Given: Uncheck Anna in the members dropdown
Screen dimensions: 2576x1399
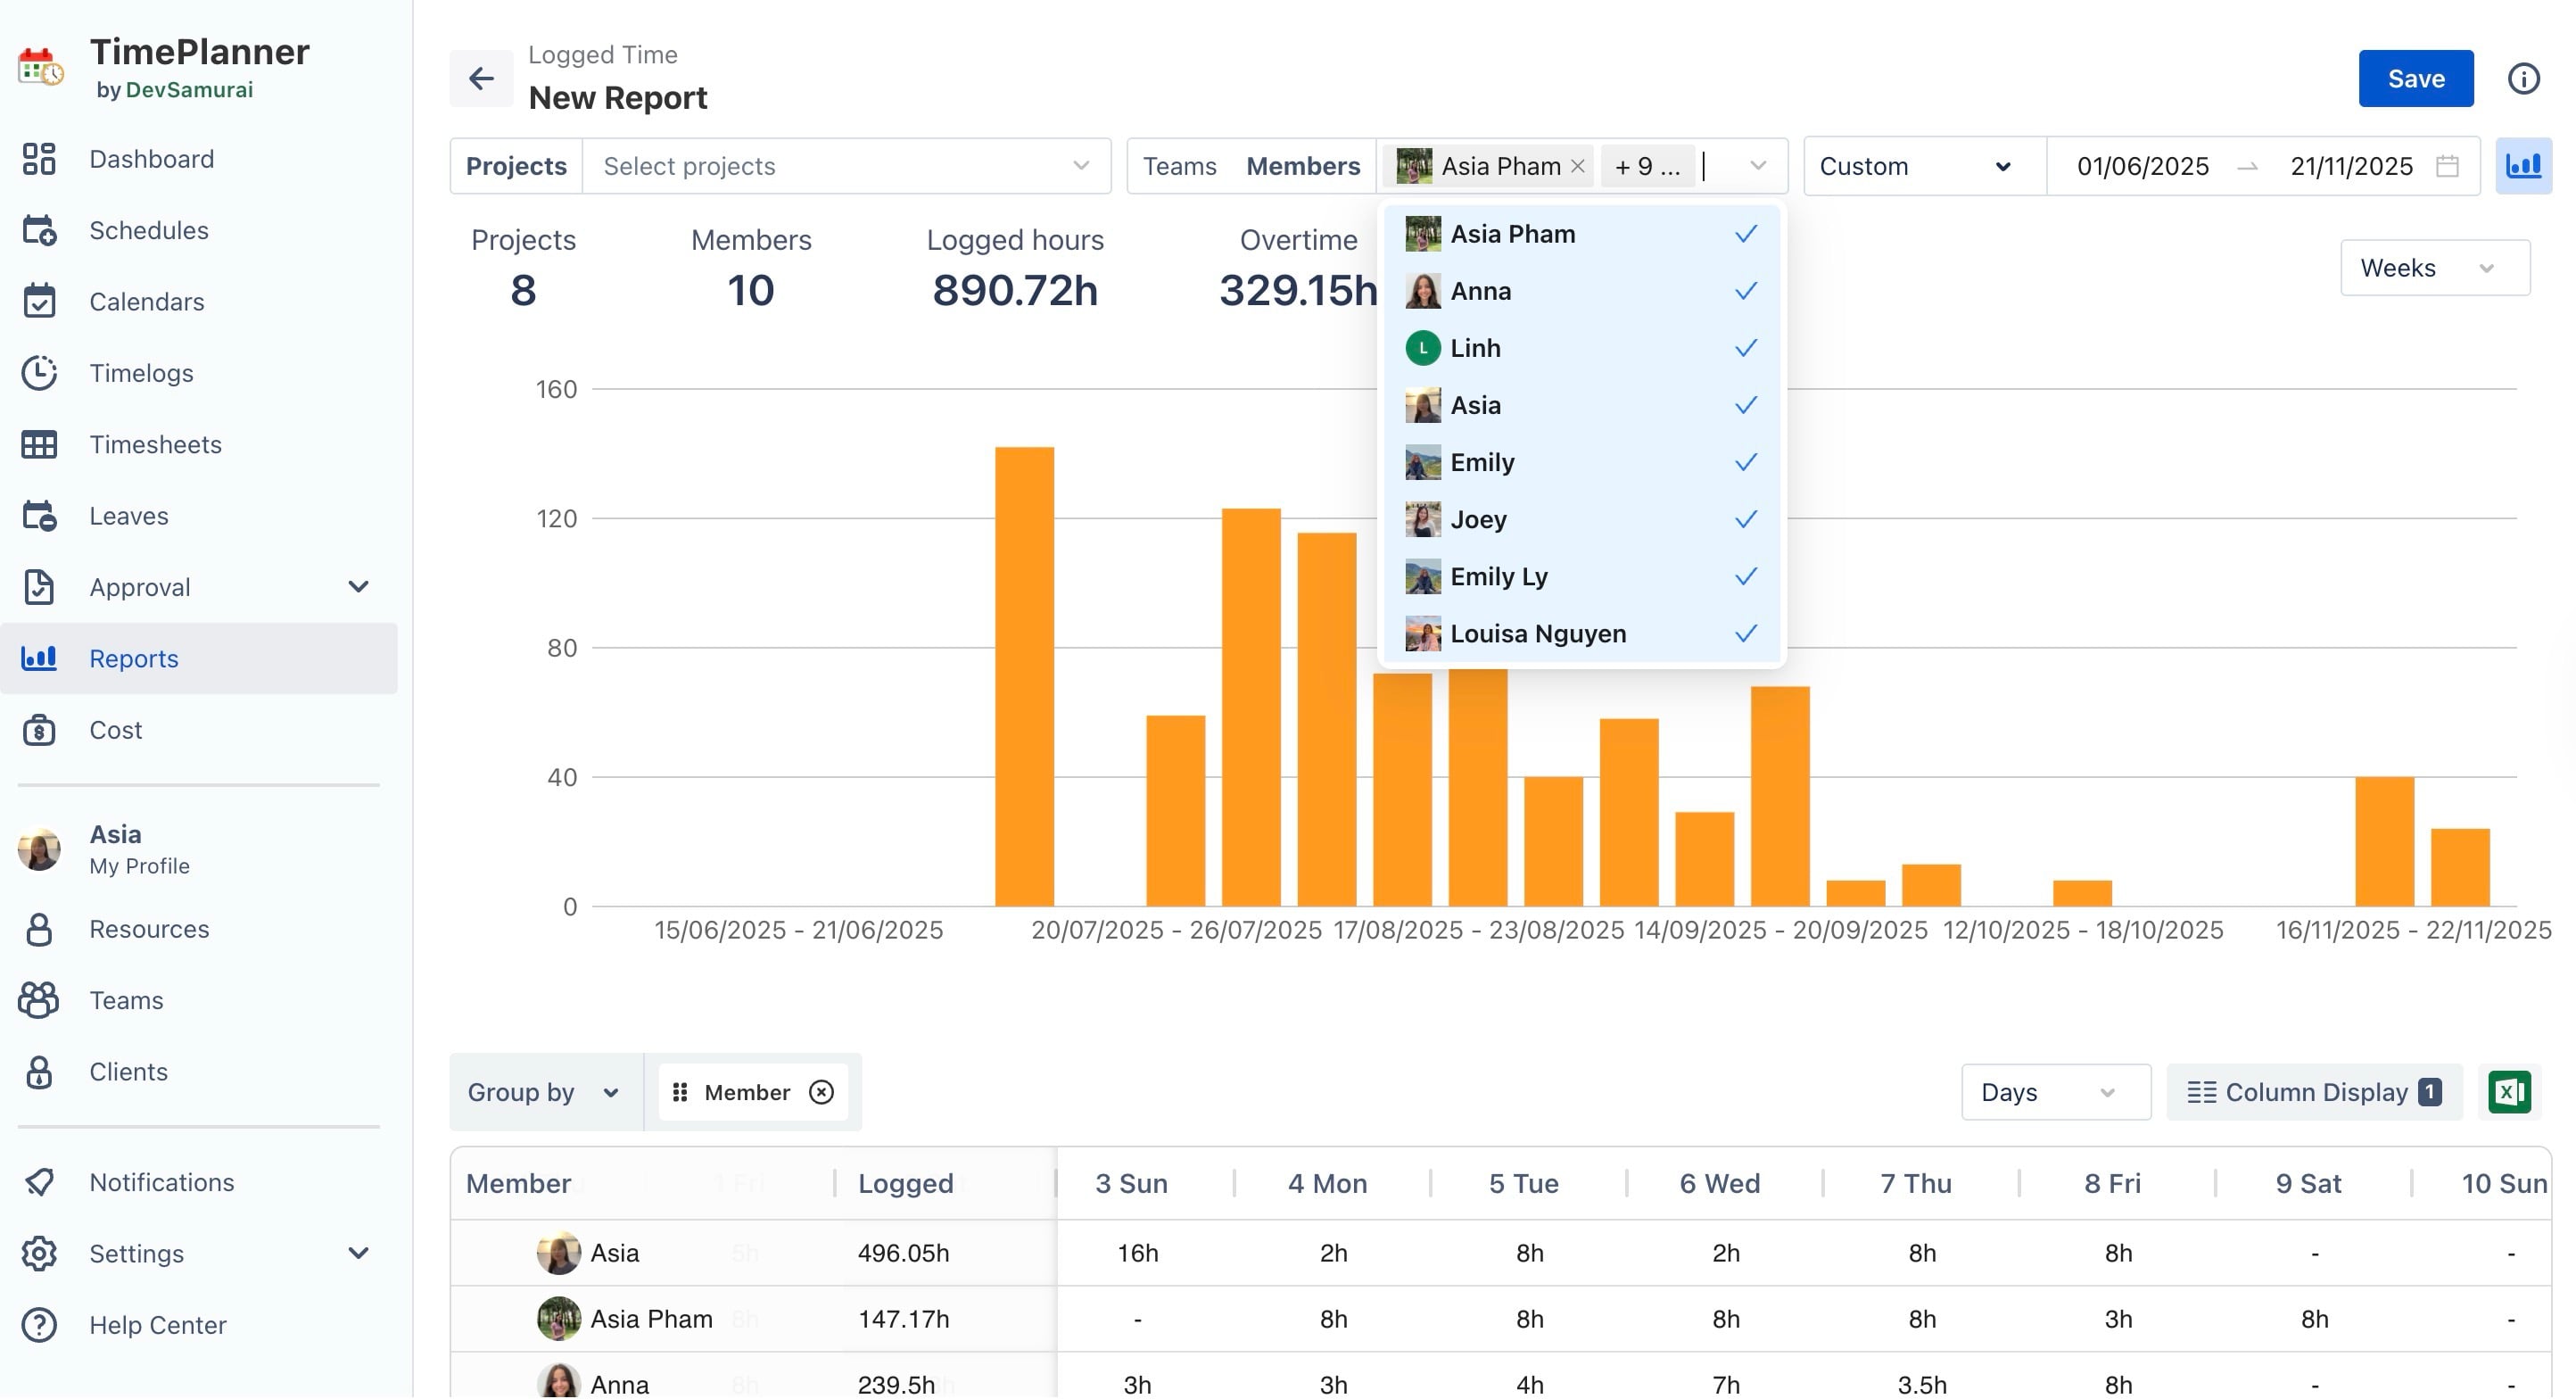Looking at the screenshot, I should 1581,291.
